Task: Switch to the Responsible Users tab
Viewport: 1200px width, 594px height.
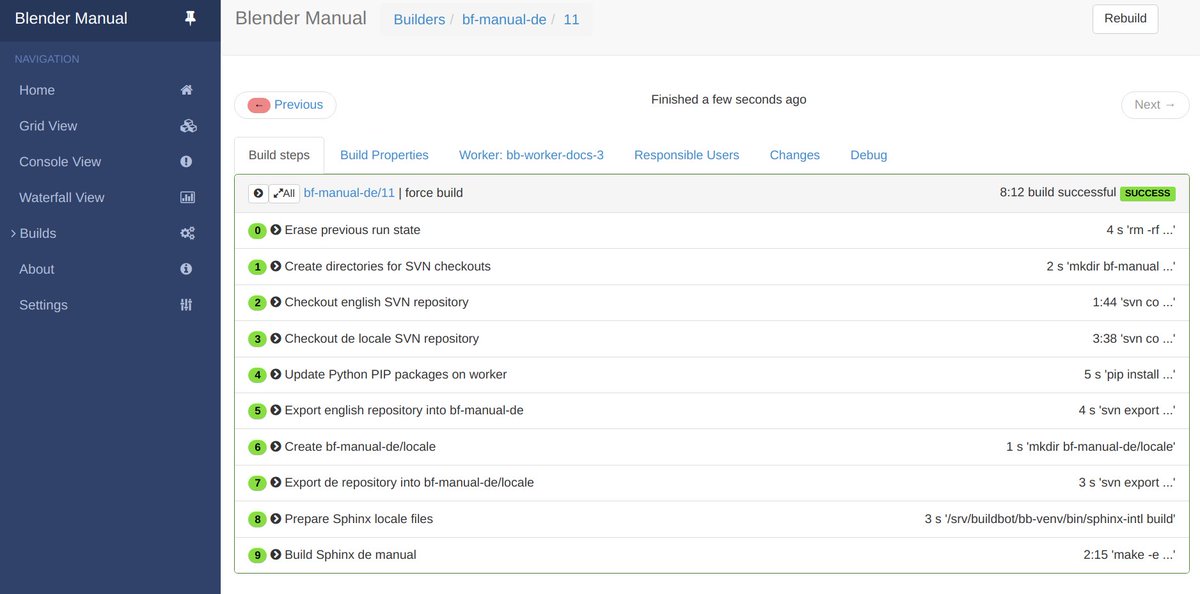Action: 686,155
